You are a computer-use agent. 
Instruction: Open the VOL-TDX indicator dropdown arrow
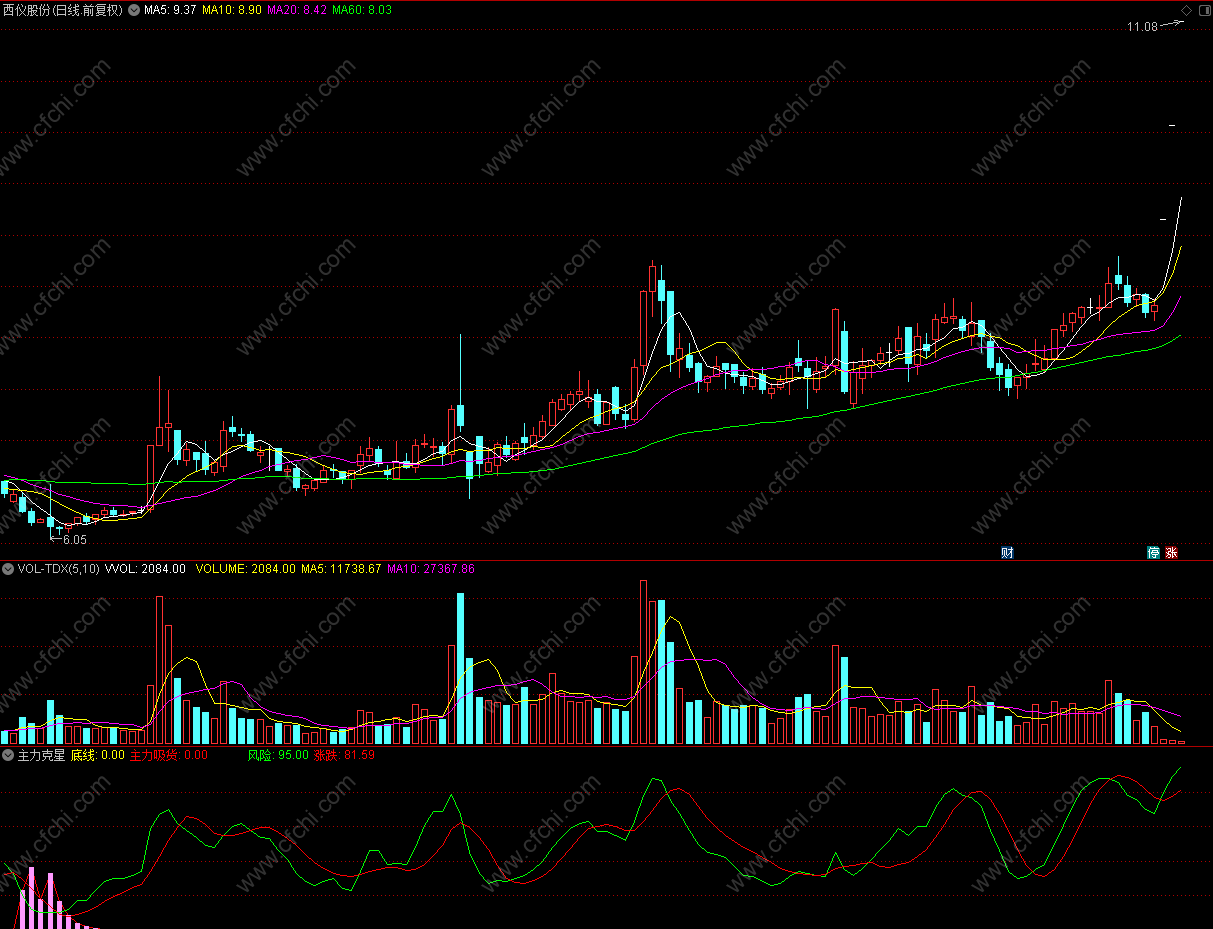click(x=8, y=569)
